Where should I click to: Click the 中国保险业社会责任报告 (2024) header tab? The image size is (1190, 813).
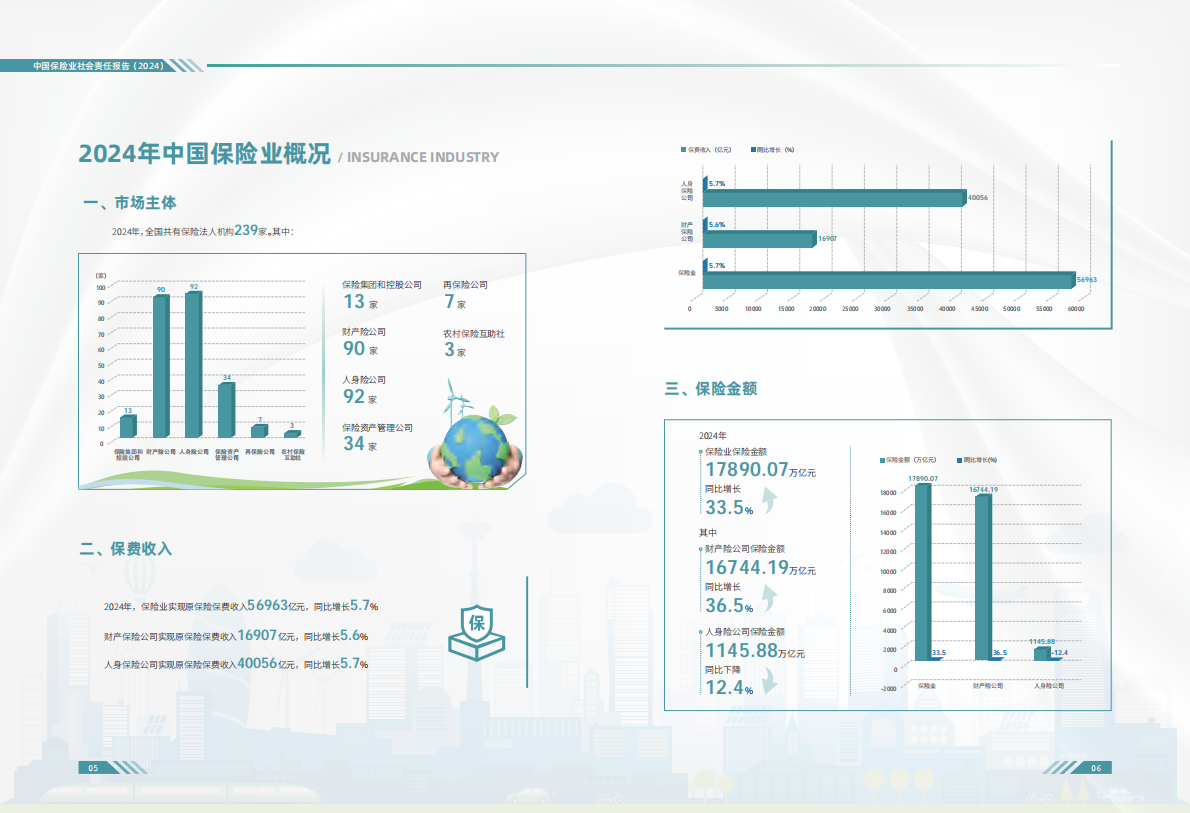pos(98,66)
